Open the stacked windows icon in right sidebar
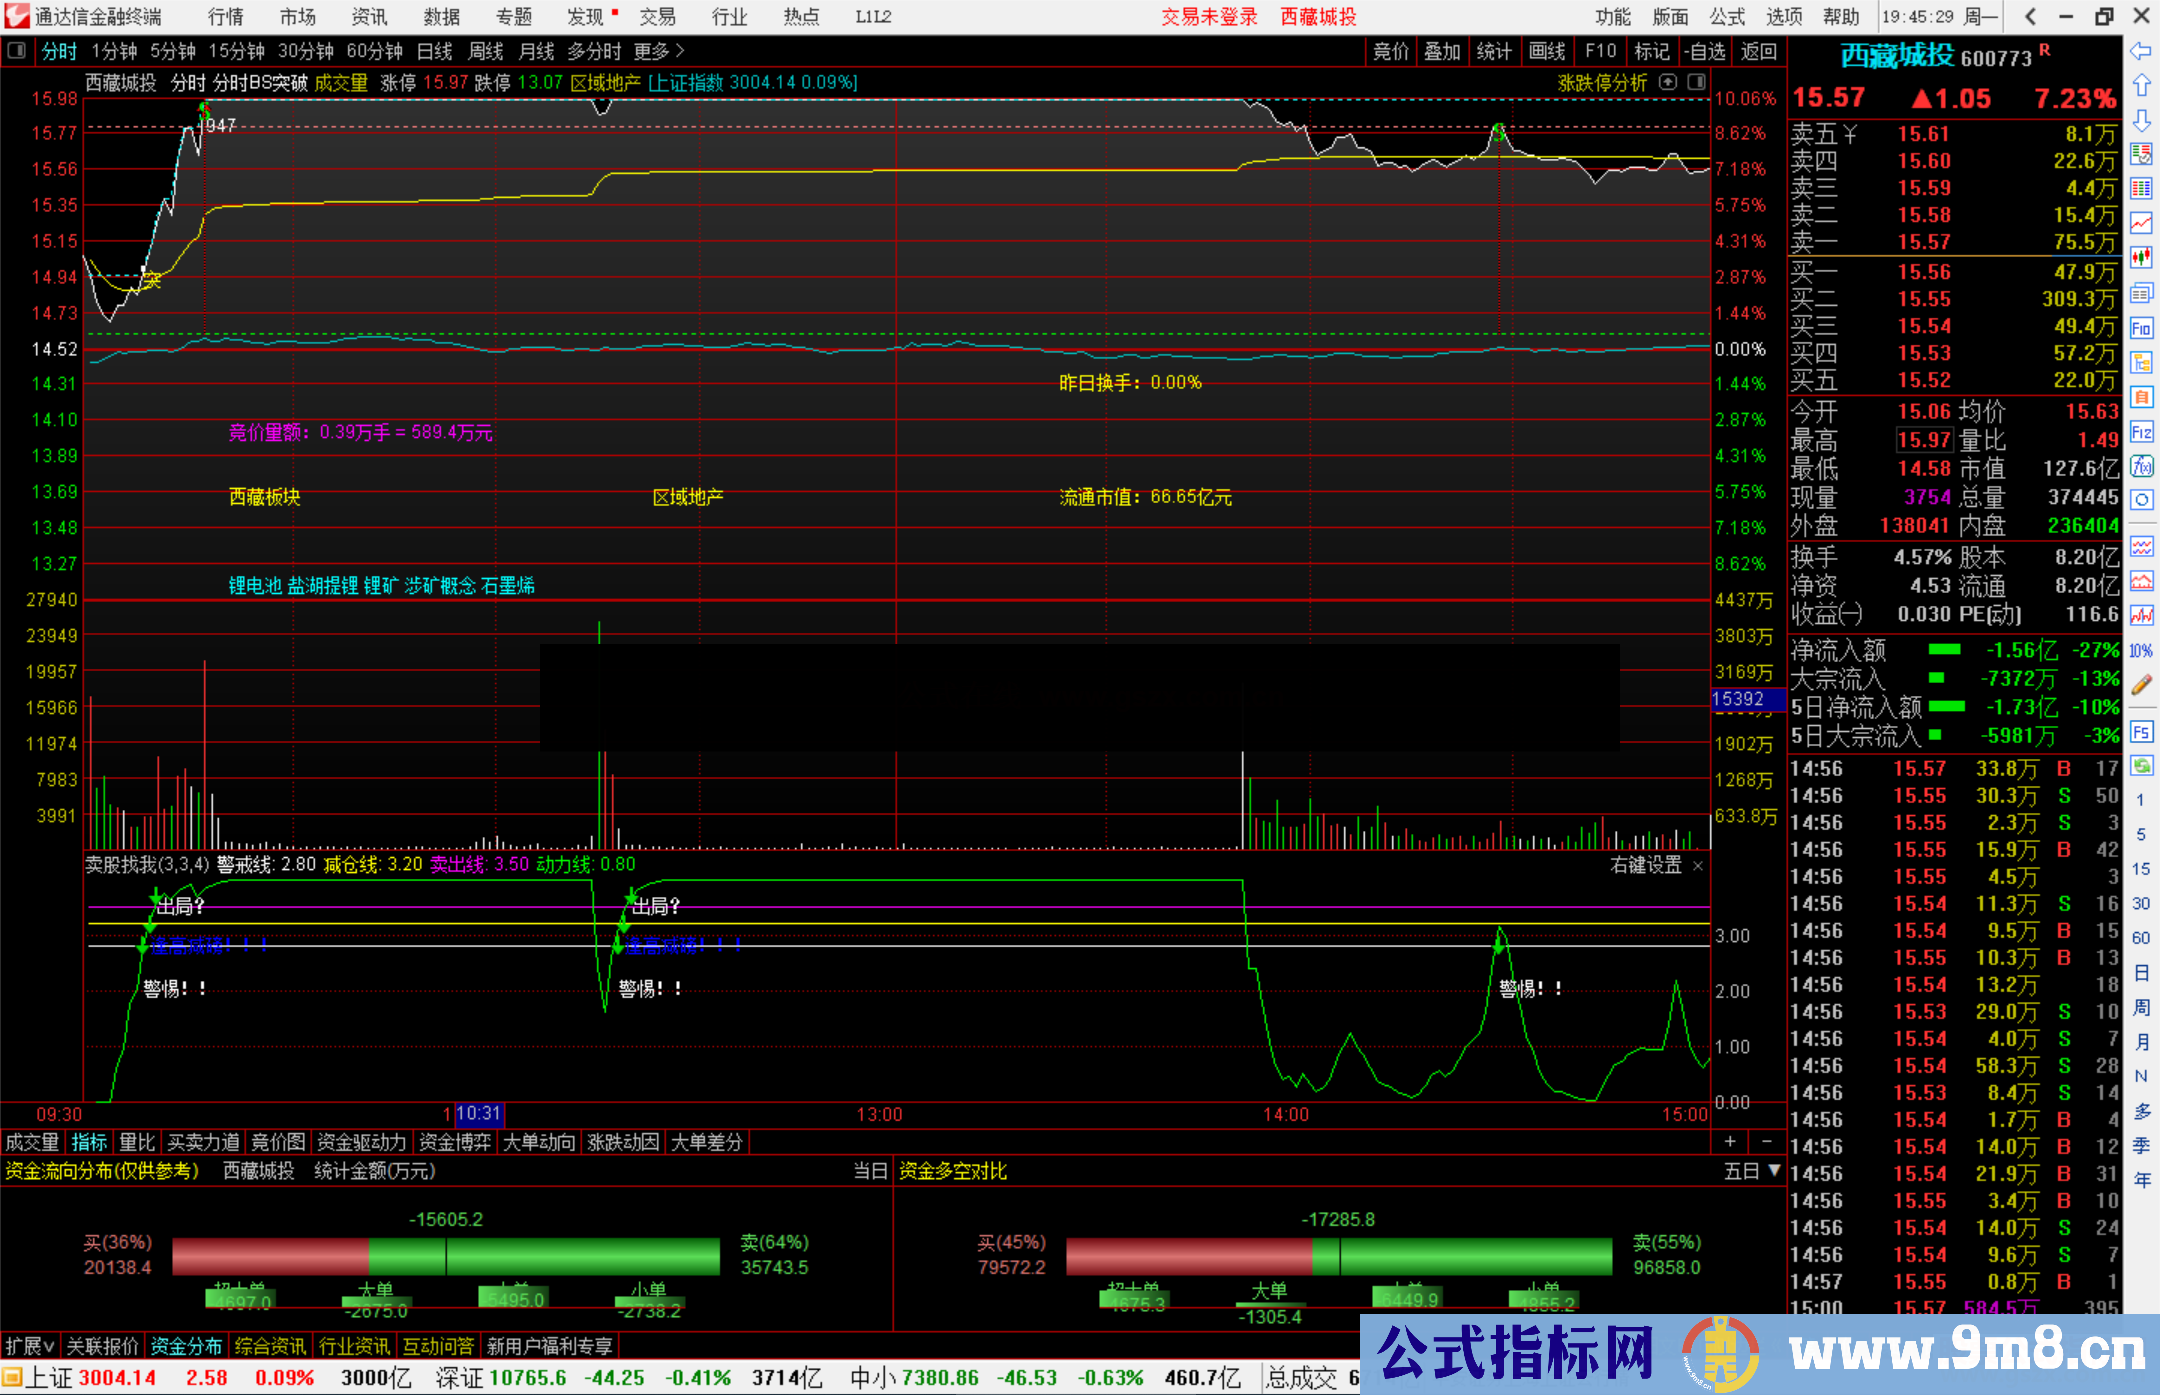The height and width of the screenshot is (1395, 2160). click(2141, 293)
